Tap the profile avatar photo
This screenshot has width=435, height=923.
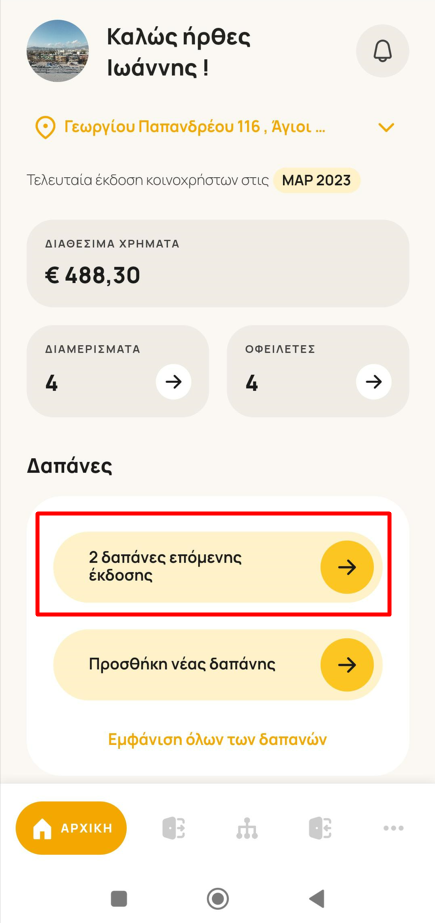[58, 51]
